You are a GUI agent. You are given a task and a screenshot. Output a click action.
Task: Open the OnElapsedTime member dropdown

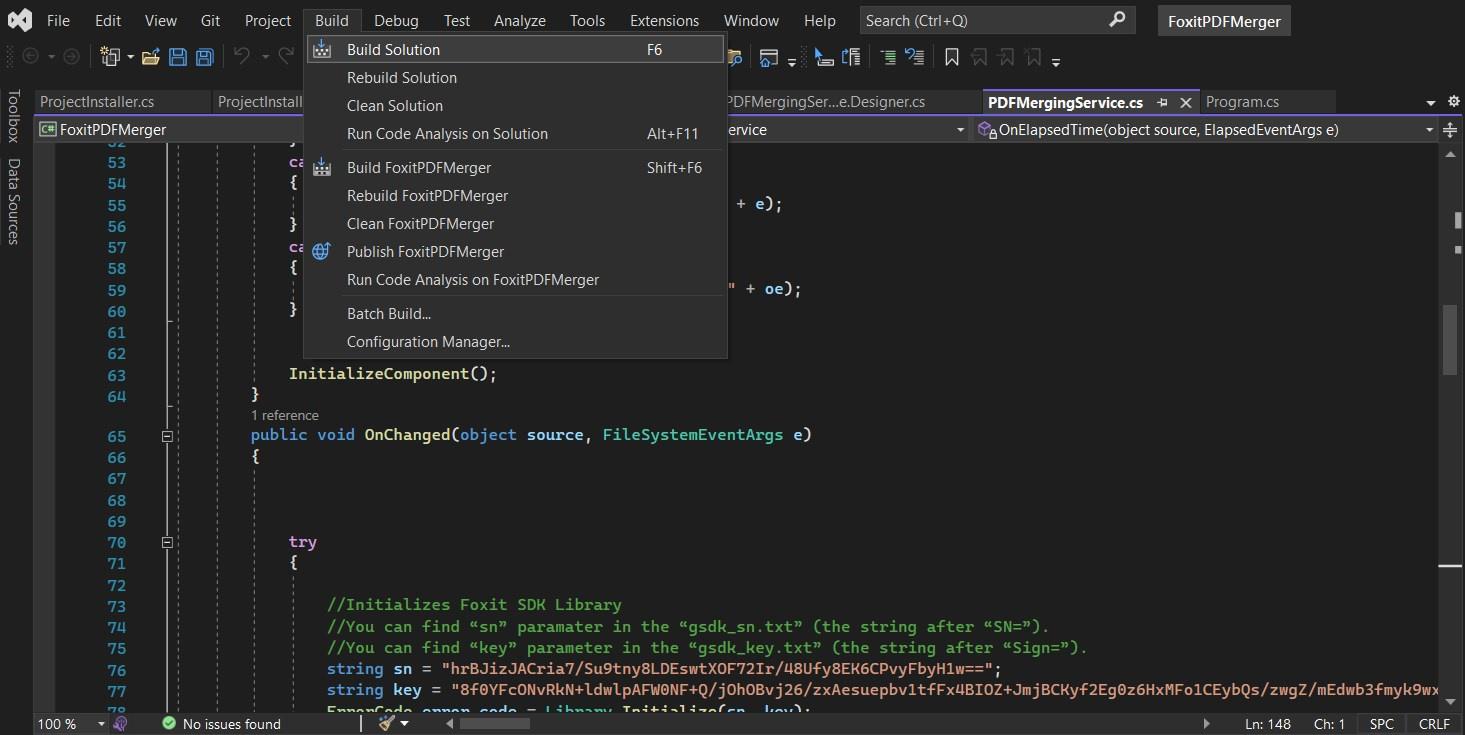1430,129
